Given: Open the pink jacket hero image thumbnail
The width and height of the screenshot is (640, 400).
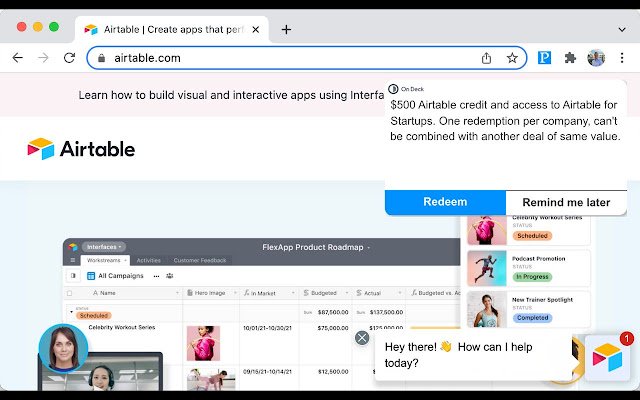Looking at the screenshot, I should [203, 343].
